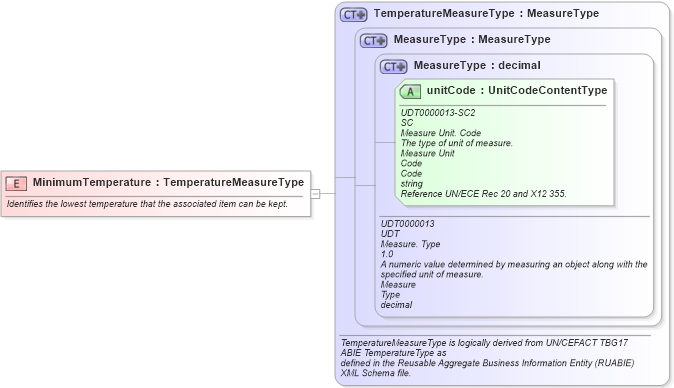Select the MinimumTemperature : TemperatureMeasureType title
The image size is (674, 388).
tap(168, 182)
